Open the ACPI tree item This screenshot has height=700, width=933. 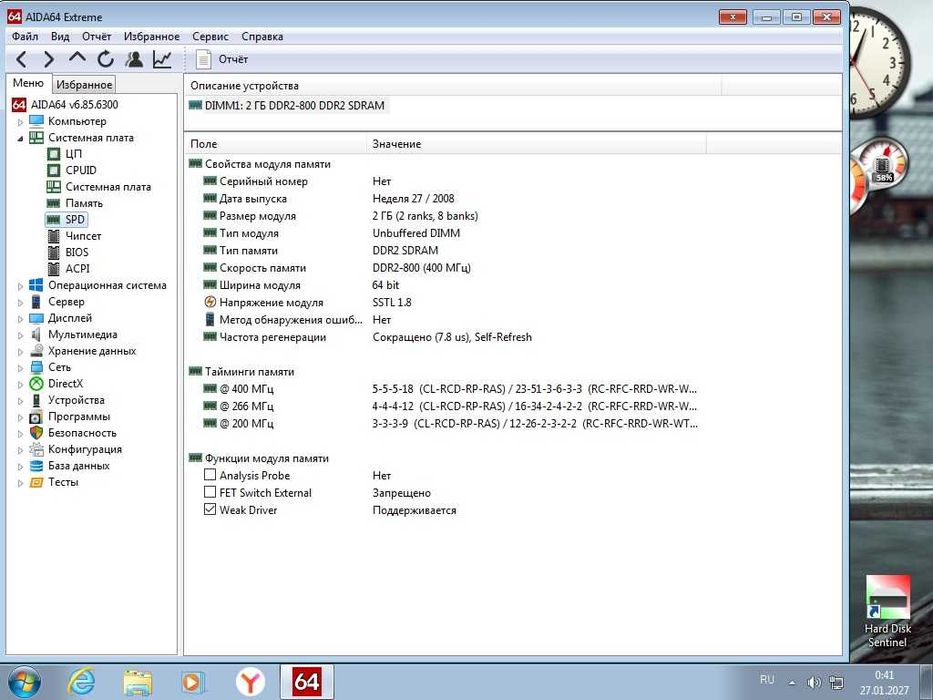tap(77, 268)
